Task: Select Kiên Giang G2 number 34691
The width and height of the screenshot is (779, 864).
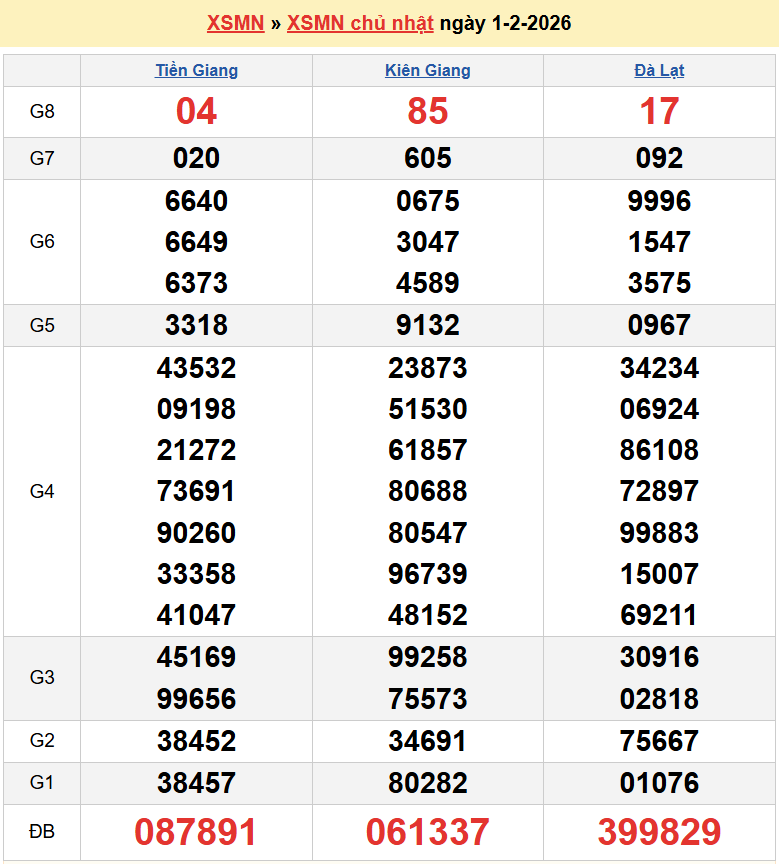Action: point(427,741)
